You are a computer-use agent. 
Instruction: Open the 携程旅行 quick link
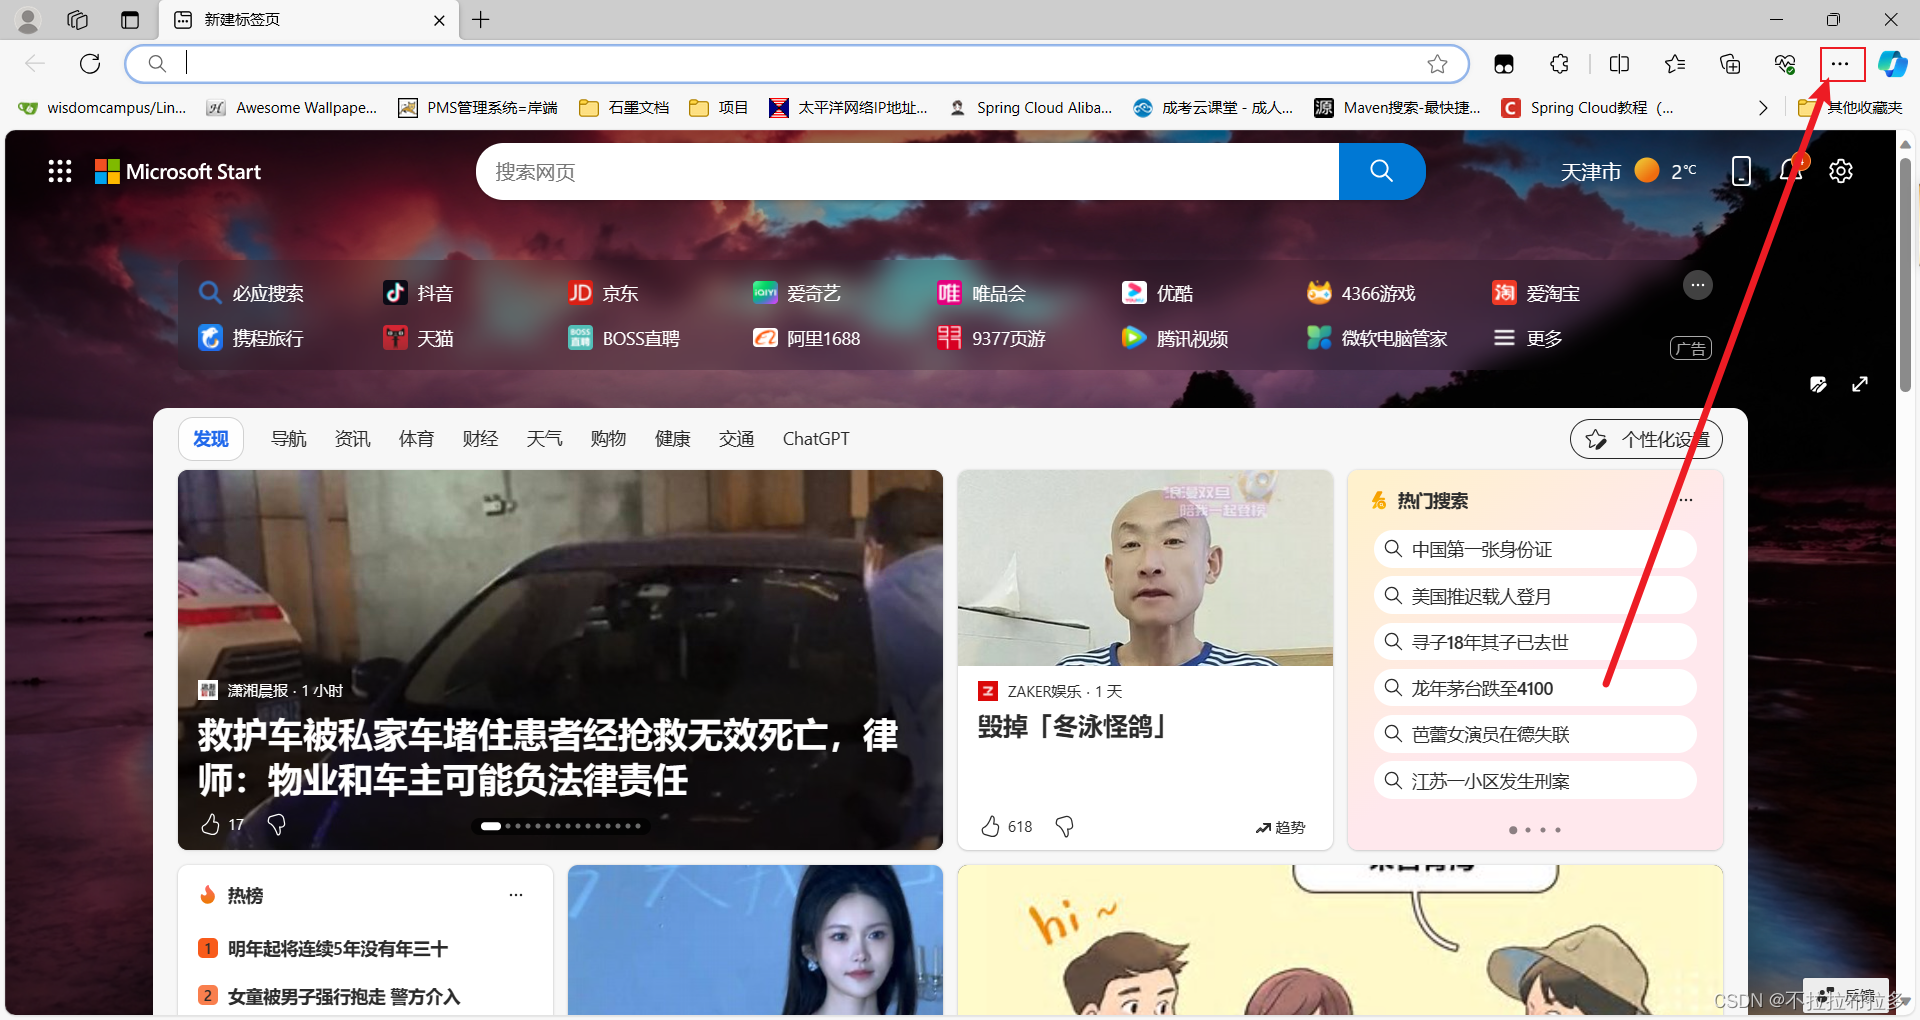click(251, 338)
